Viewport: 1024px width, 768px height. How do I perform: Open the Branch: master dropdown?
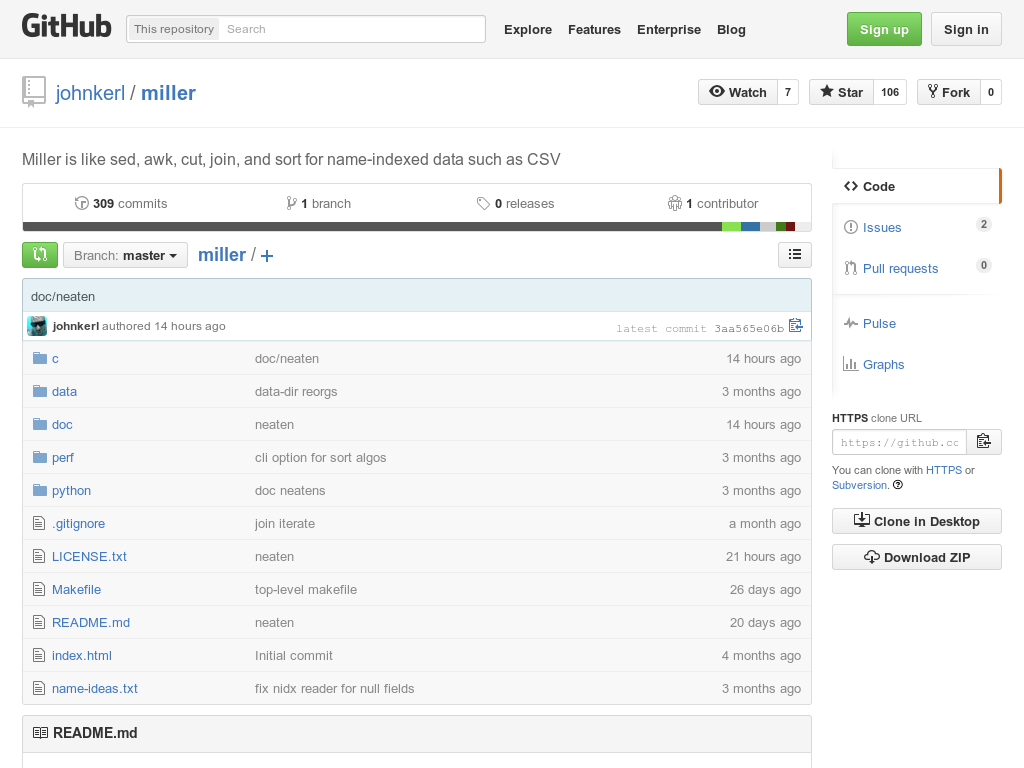click(125, 255)
